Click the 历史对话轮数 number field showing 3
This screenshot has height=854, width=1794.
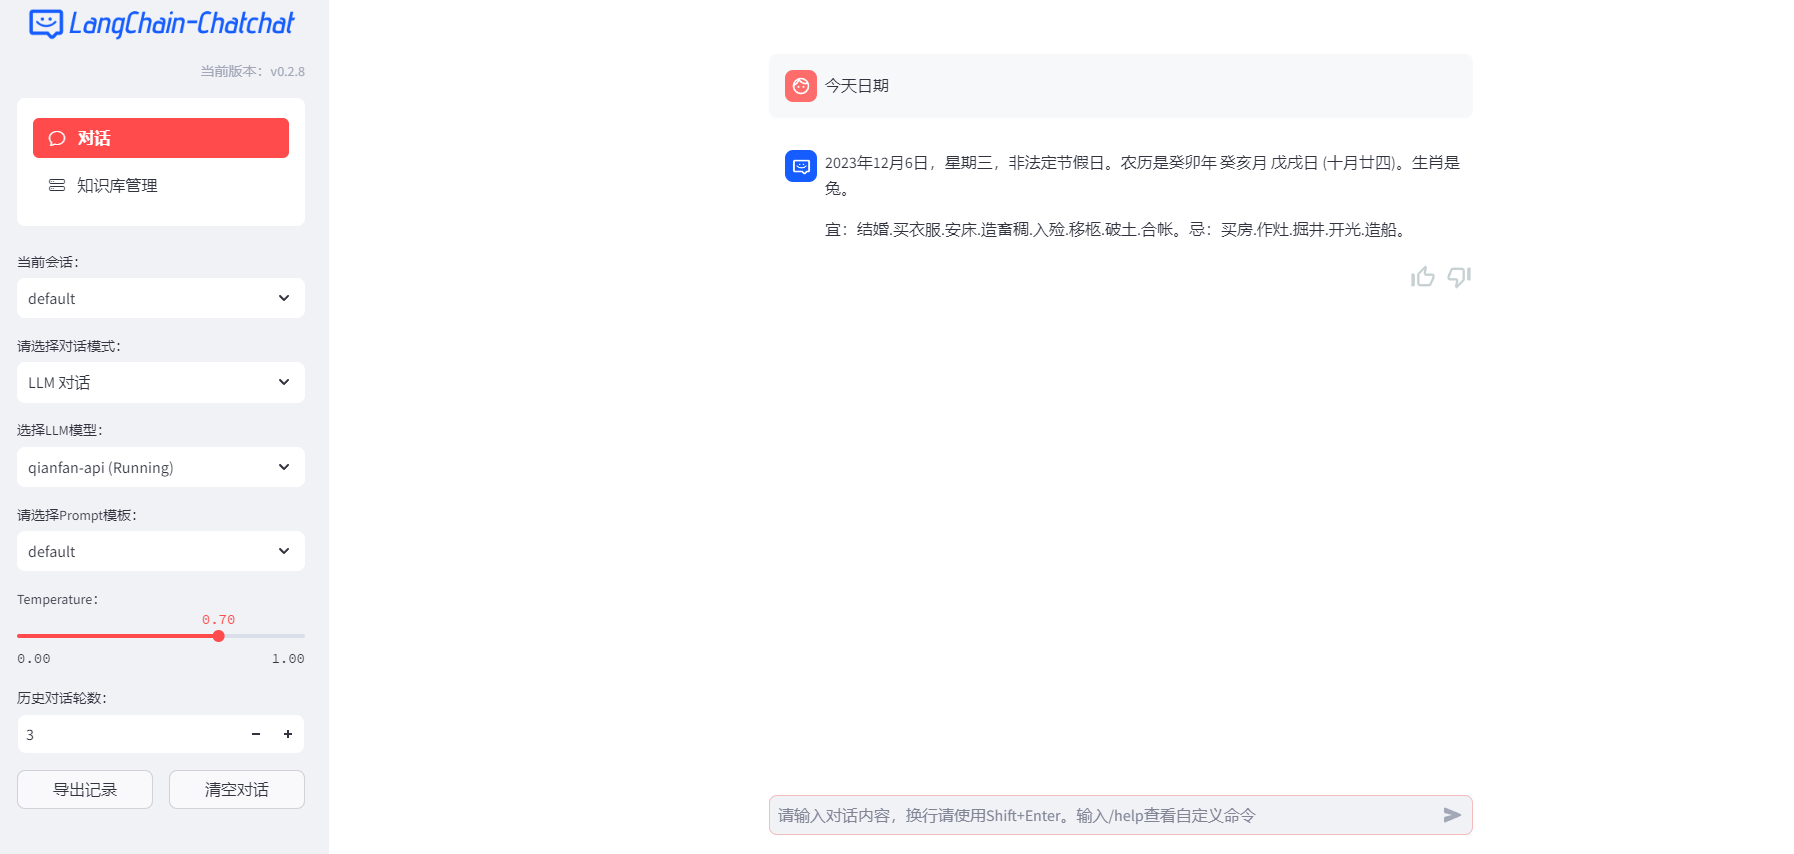point(129,734)
